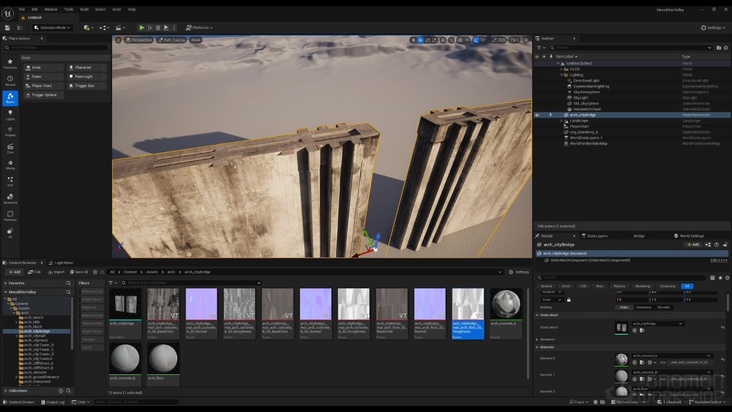Open the viewport options hamburger menu

(x=118, y=40)
